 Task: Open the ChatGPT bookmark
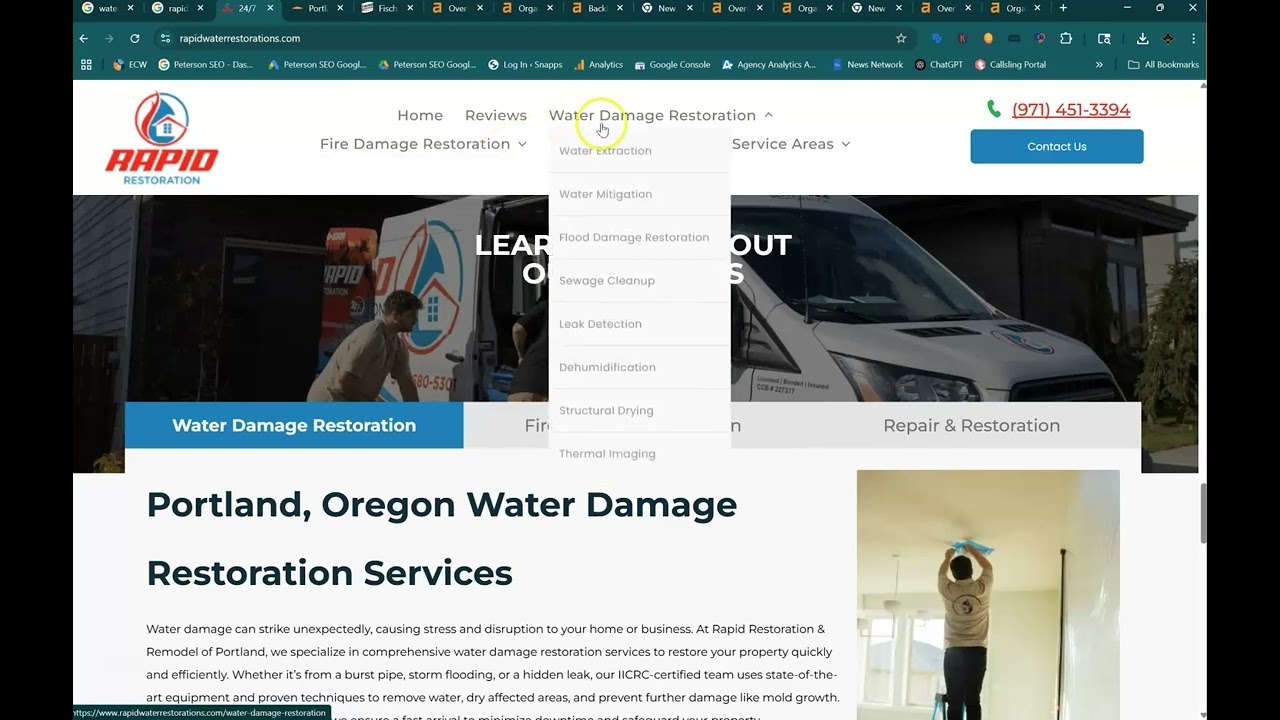pyautogui.click(x=938, y=64)
